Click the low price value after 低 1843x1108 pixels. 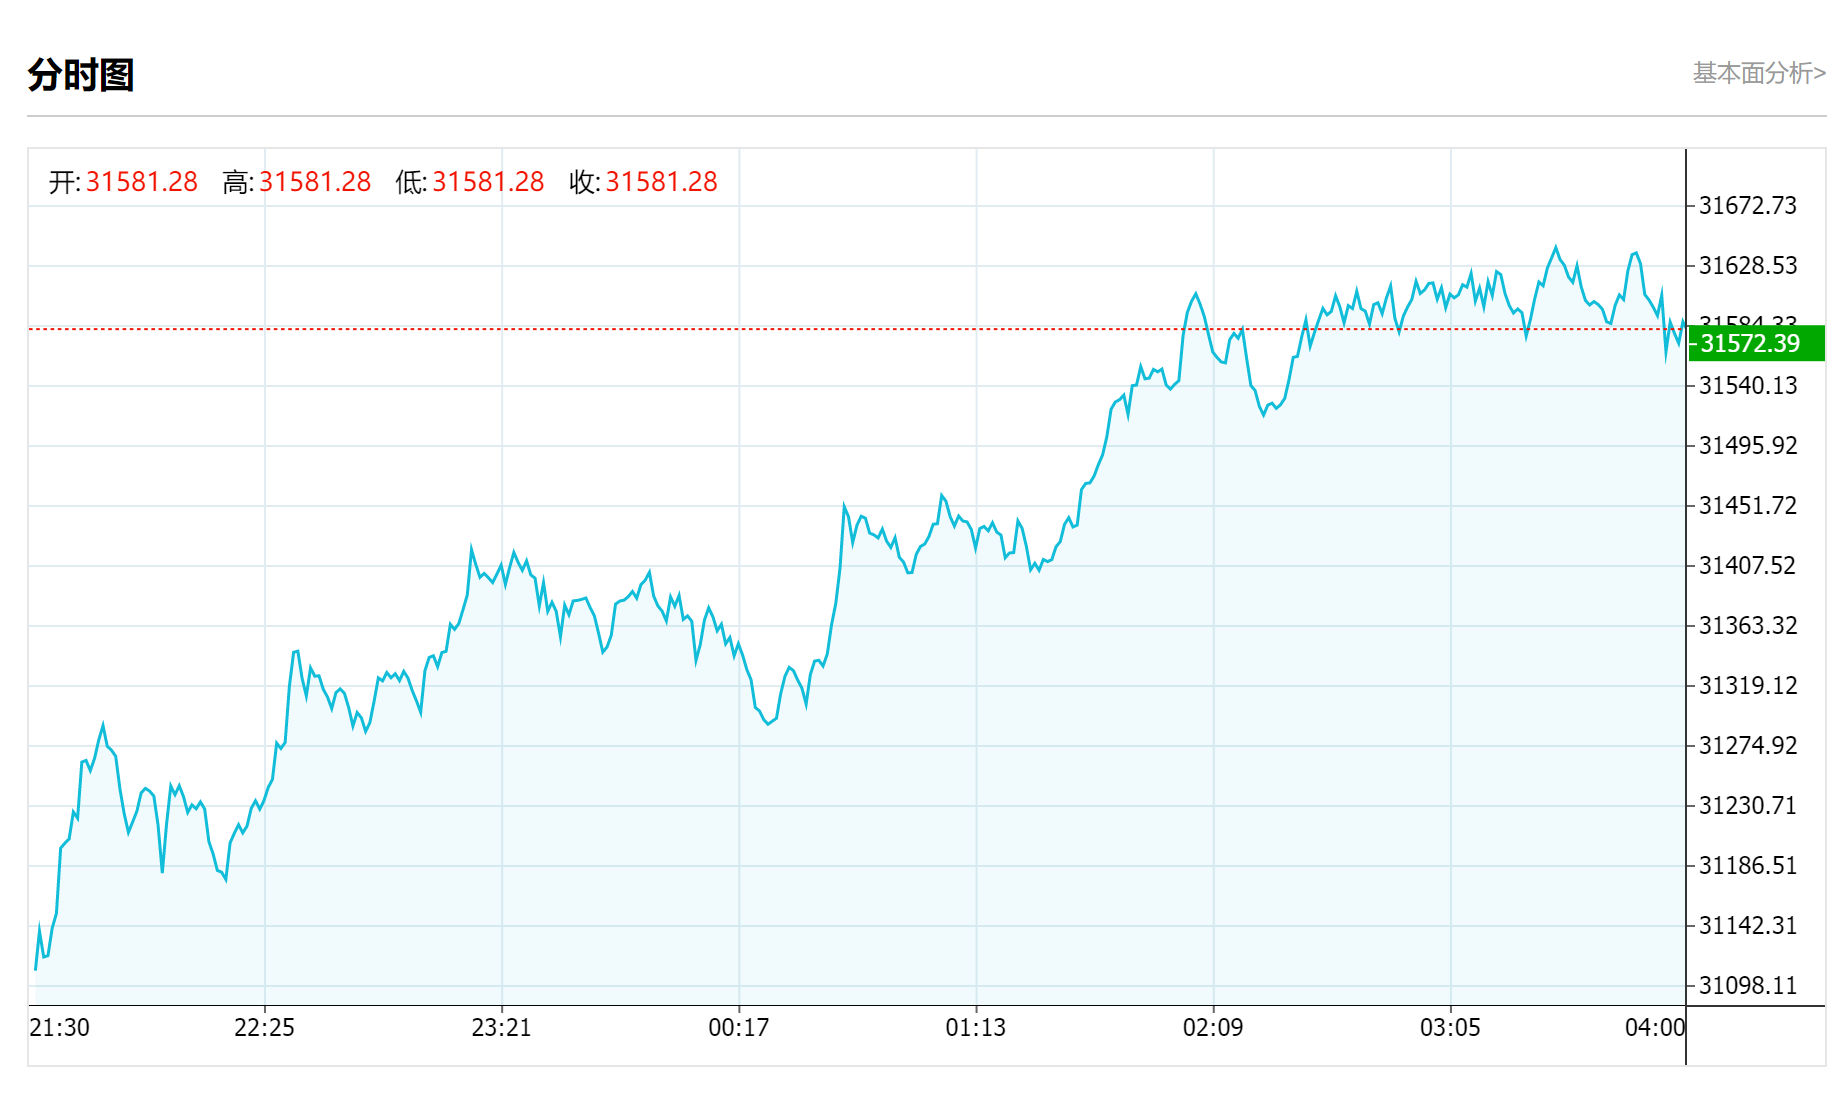488,182
